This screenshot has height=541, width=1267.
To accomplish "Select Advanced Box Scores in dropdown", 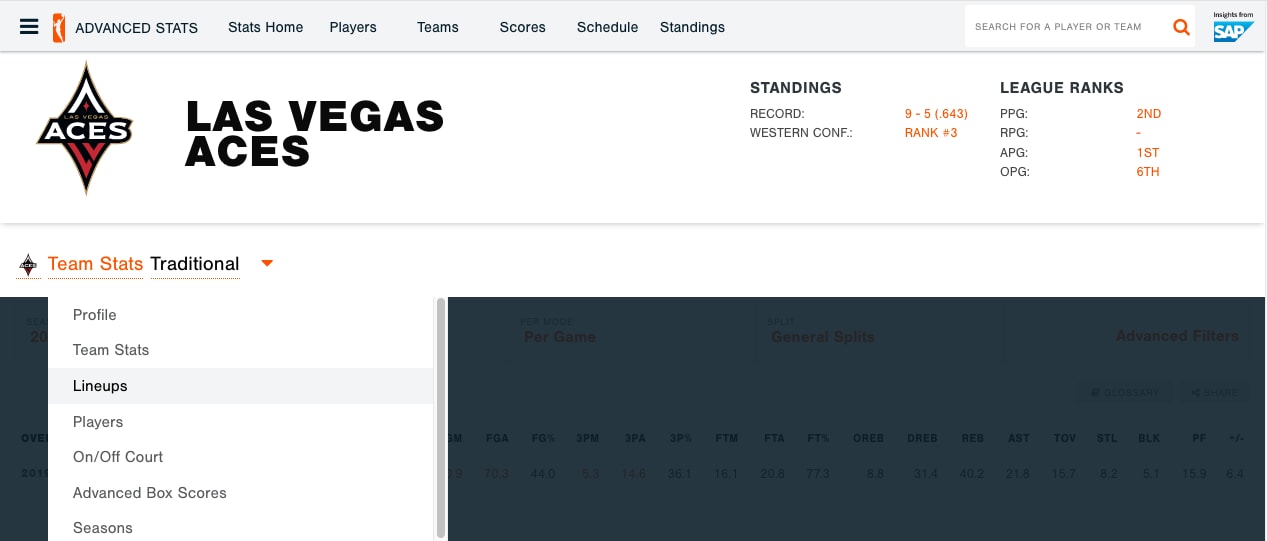I will [240, 493].
